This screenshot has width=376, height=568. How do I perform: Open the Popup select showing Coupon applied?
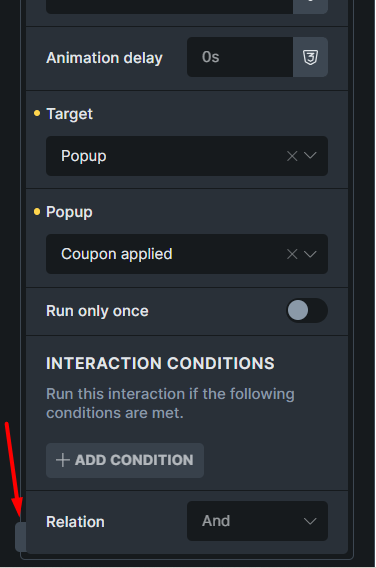click(187, 254)
